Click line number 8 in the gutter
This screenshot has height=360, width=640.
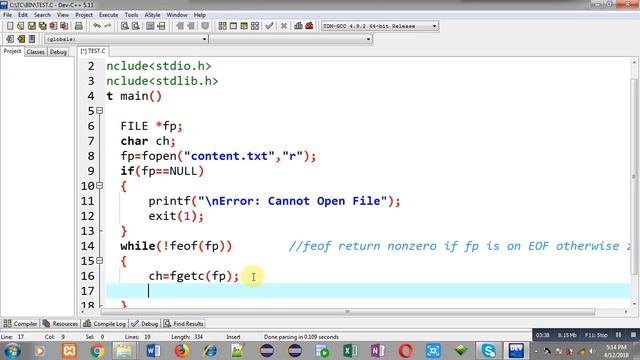point(91,156)
